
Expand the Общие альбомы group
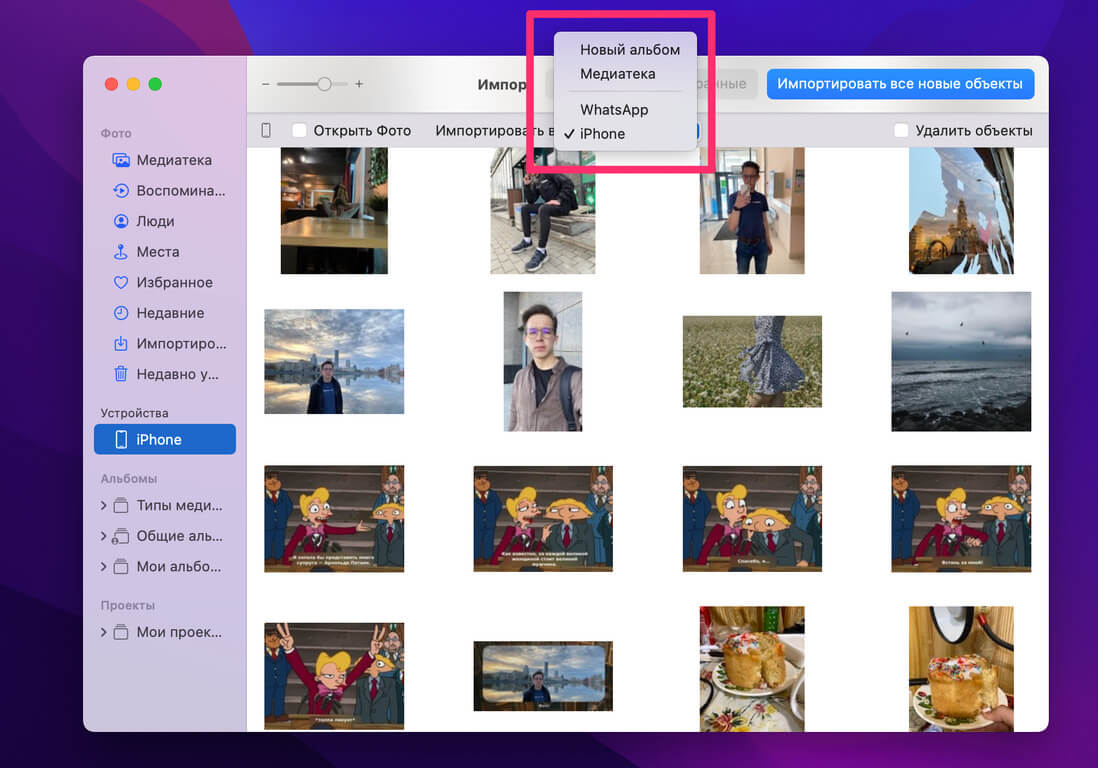pyautogui.click(x=104, y=536)
